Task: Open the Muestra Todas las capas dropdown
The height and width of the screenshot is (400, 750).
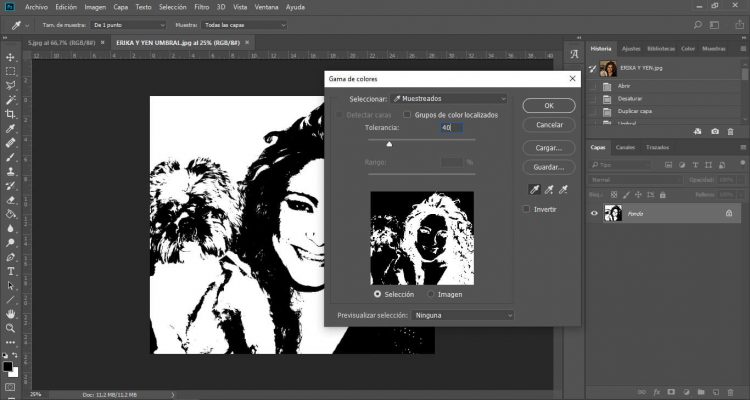Action: point(244,25)
